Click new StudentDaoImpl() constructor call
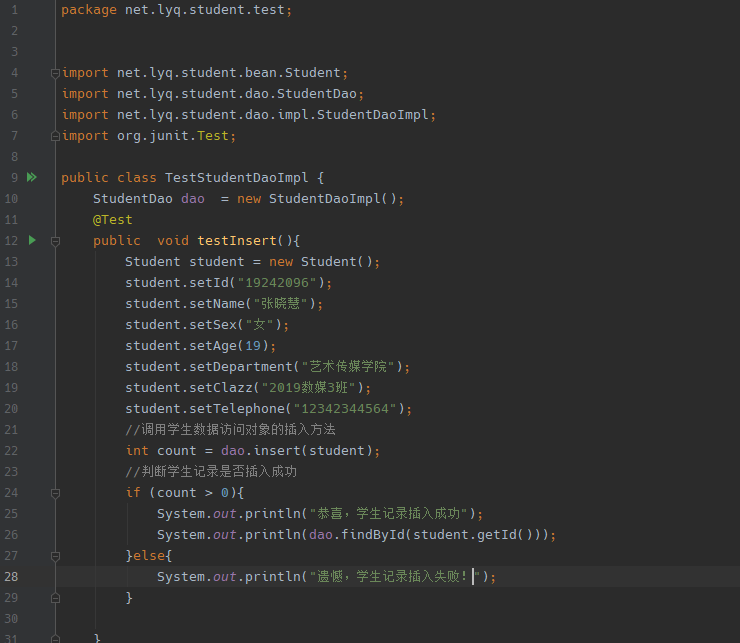Image resolution: width=740 pixels, height=643 pixels. (x=317, y=199)
